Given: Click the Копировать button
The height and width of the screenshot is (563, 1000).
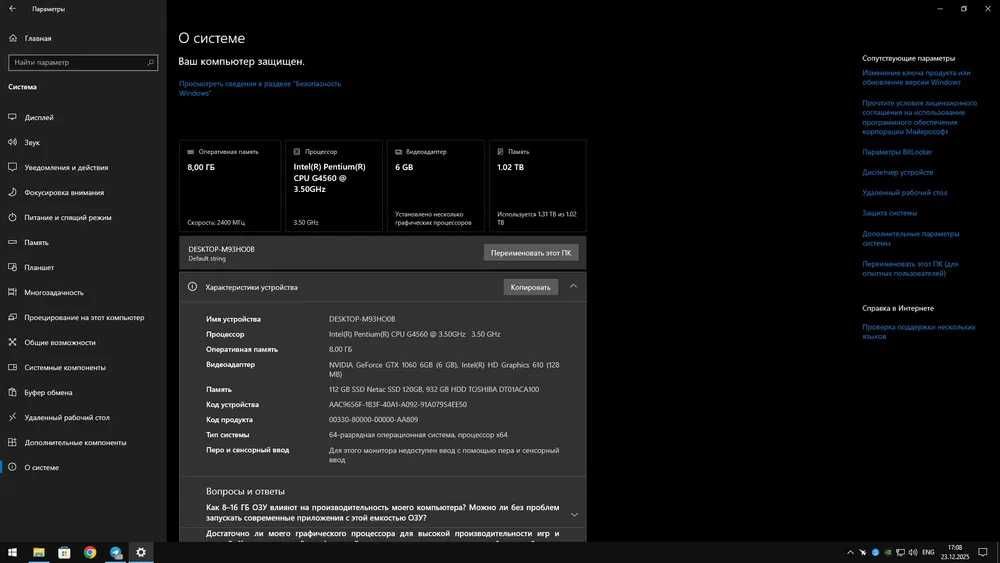Looking at the screenshot, I should [530, 287].
